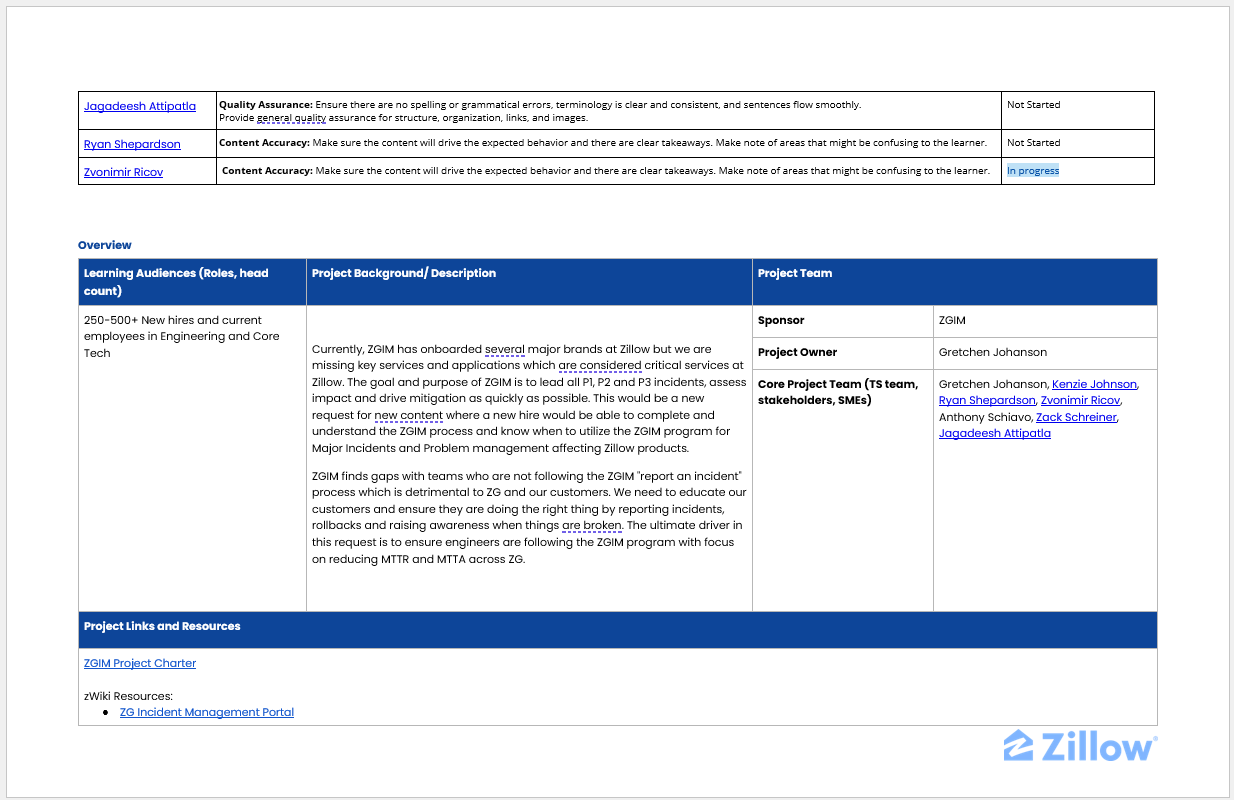The image size is (1234, 800).
Task: Click the Project Background/ Description column header
Action: (x=404, y=273)
